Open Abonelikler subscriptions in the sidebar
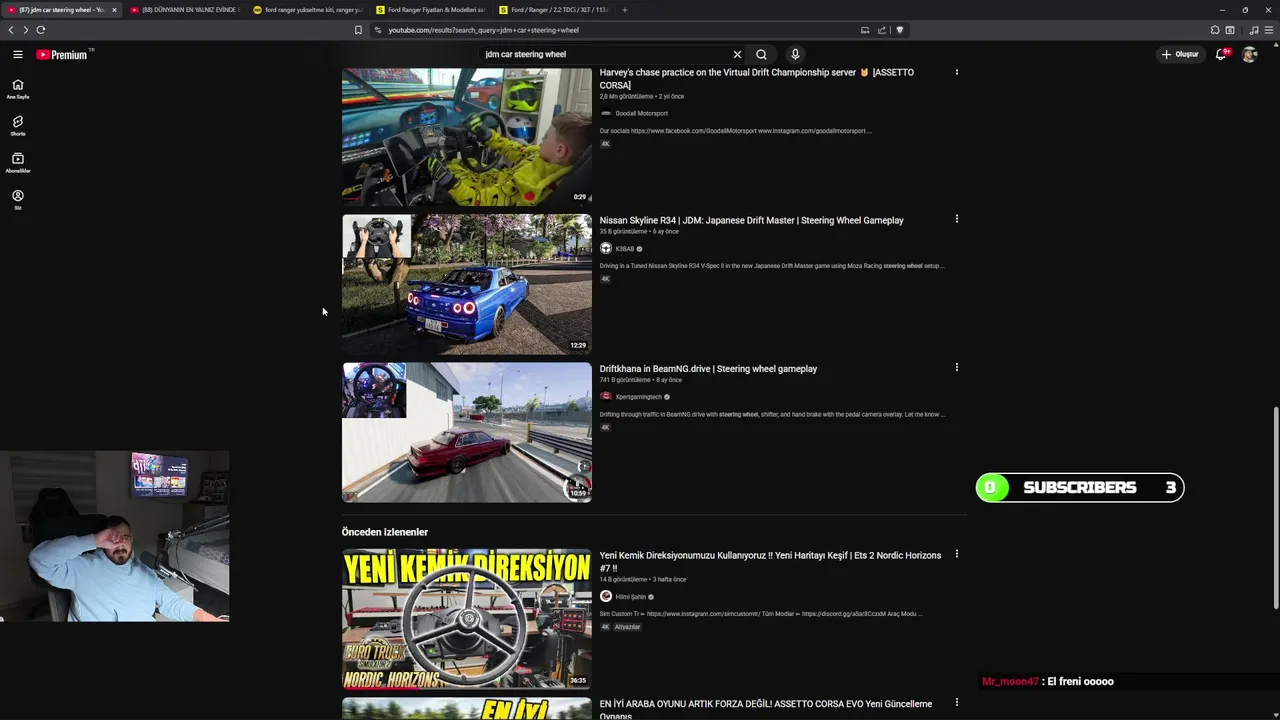Viewport: 1280px width, 720px height. coord(17,163)
